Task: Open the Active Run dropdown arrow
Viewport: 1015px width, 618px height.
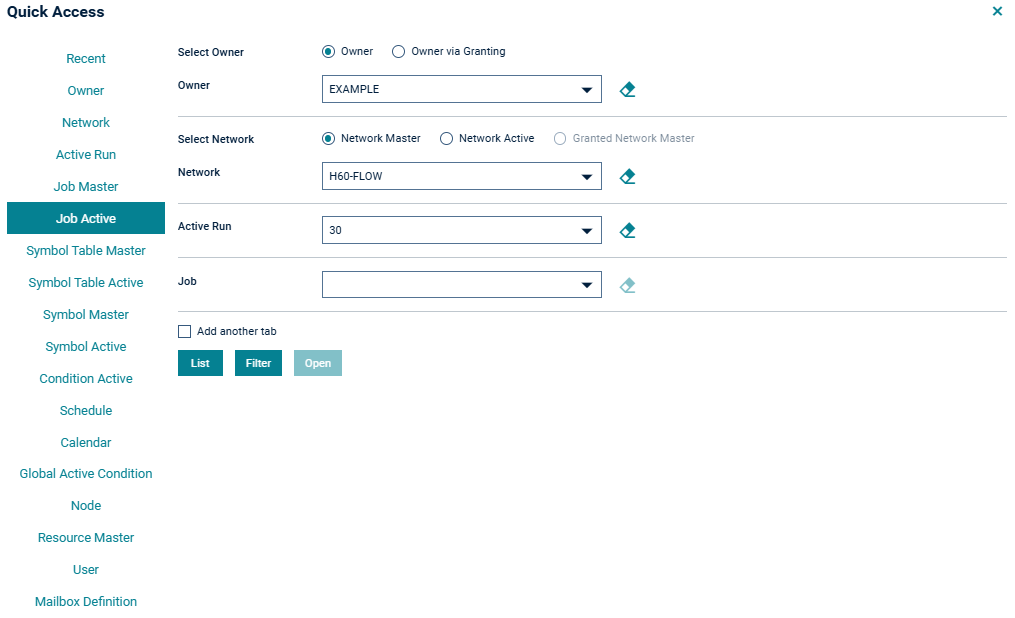Action: pos(586,230)
